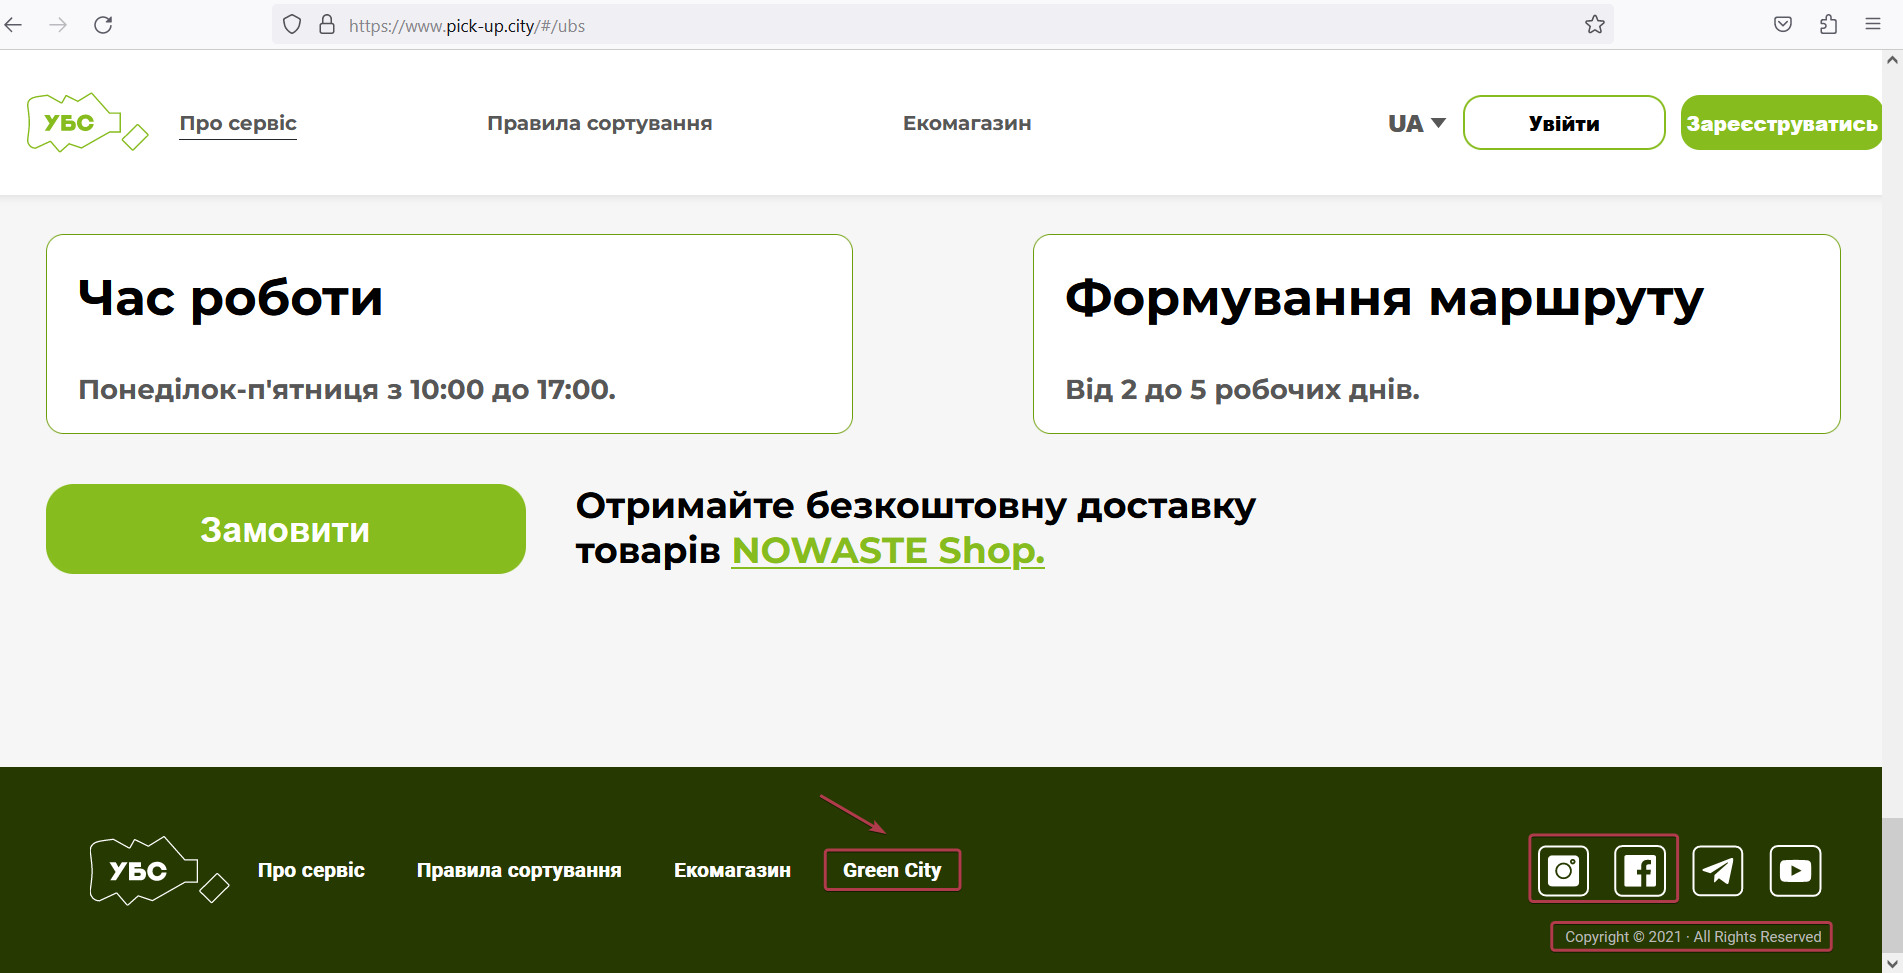
Task: Save page to Pocket
Action: click(x=1783, y=24)
